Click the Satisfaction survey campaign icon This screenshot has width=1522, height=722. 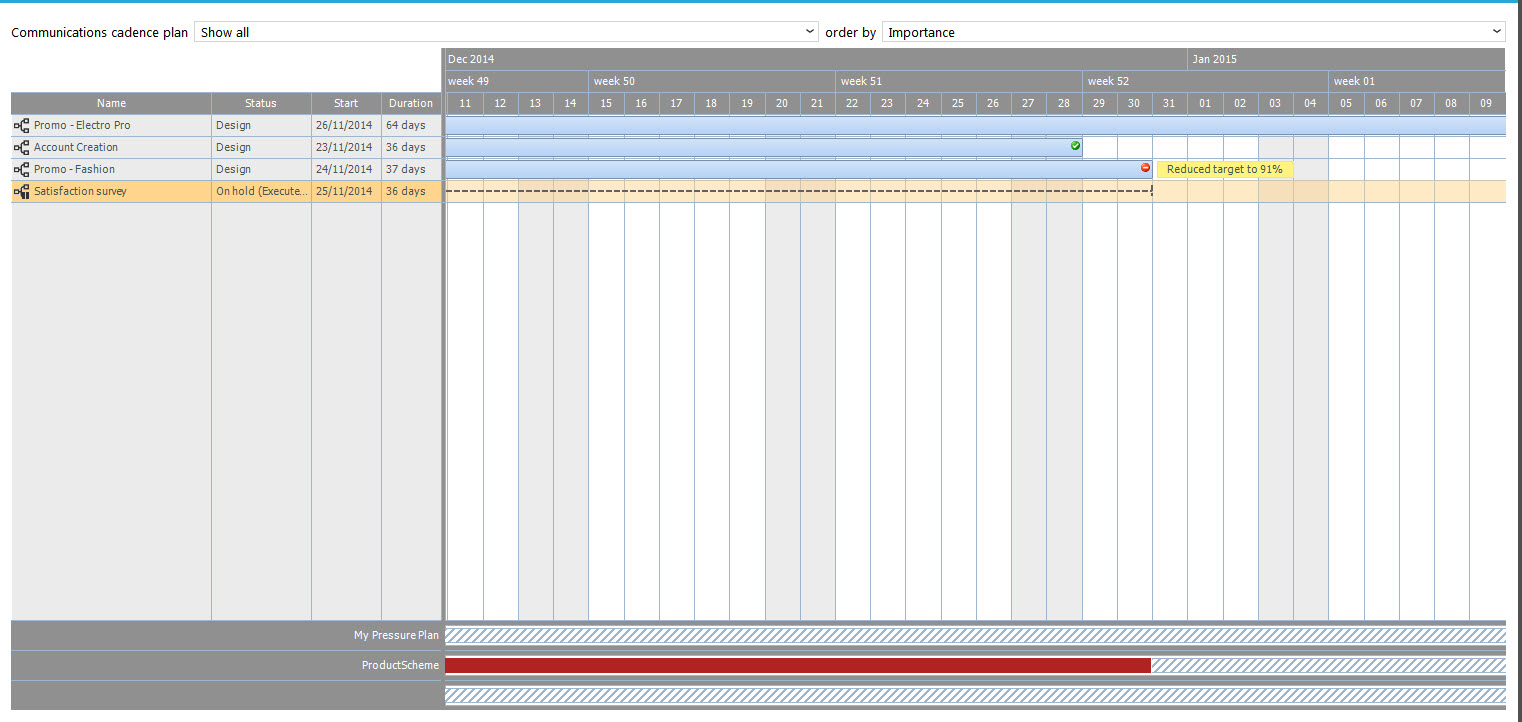click(x=21, y=192)
